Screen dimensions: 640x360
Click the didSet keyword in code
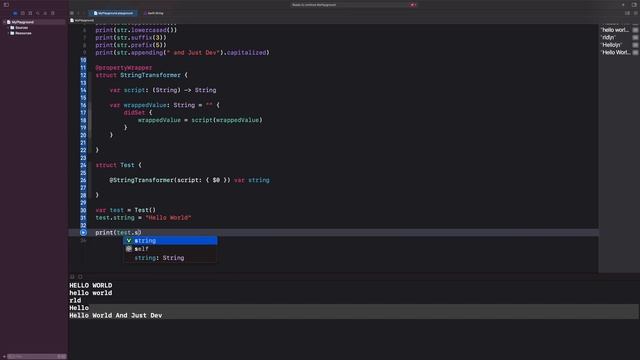[x=134, y=113]
